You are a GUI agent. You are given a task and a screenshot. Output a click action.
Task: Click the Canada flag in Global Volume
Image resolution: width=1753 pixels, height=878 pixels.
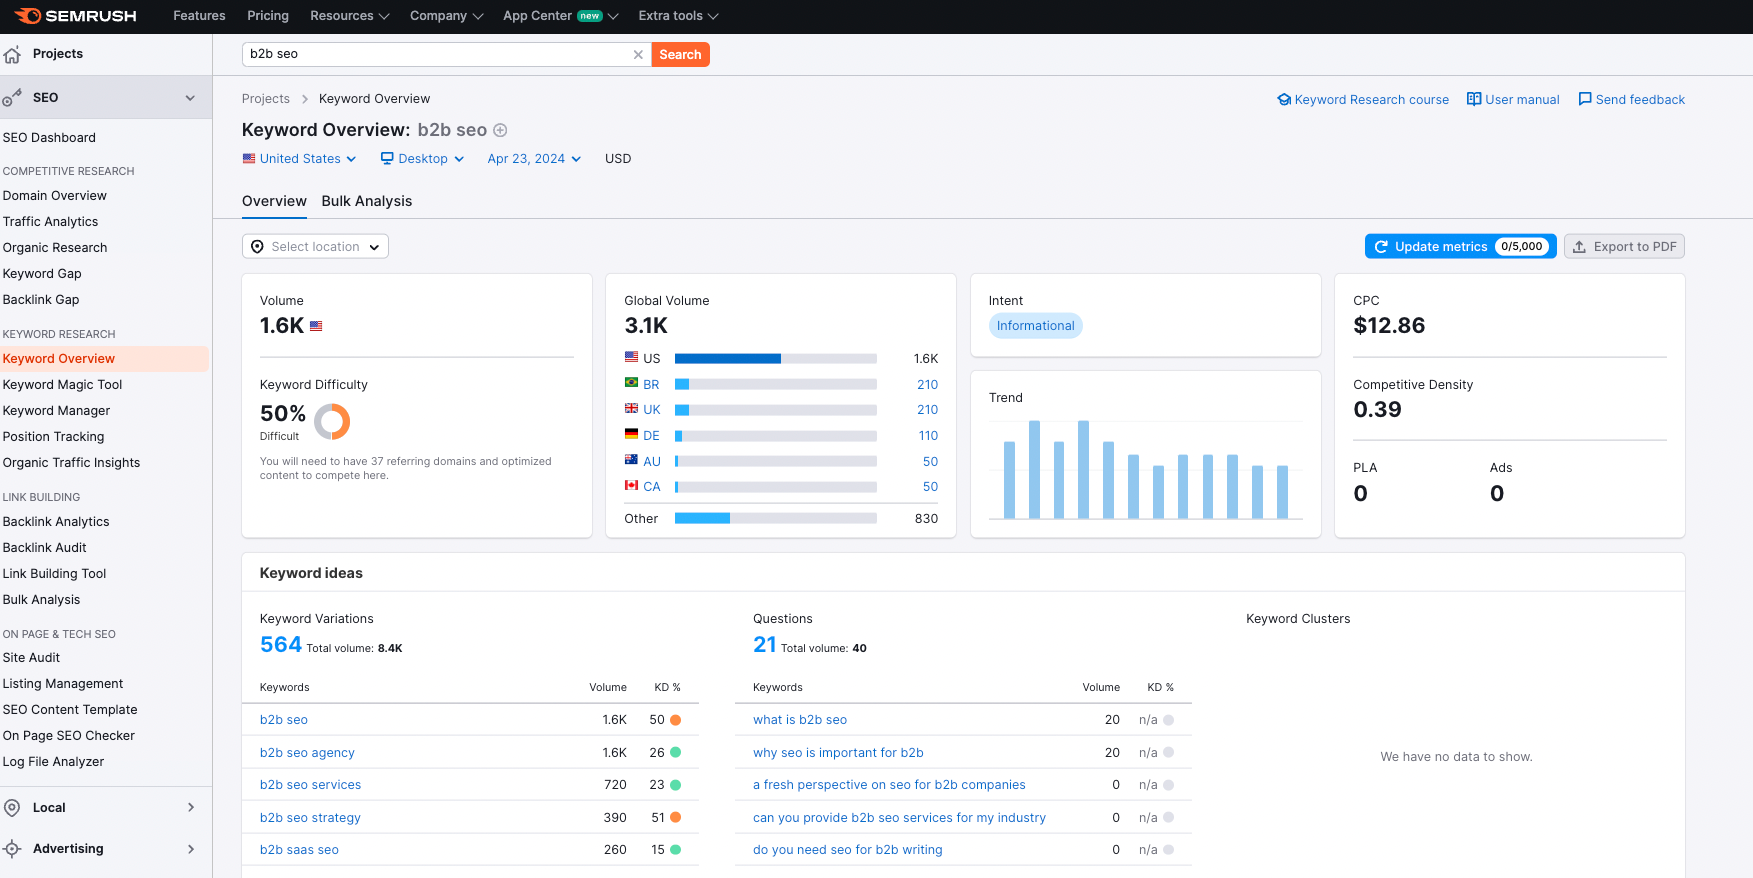631,485
